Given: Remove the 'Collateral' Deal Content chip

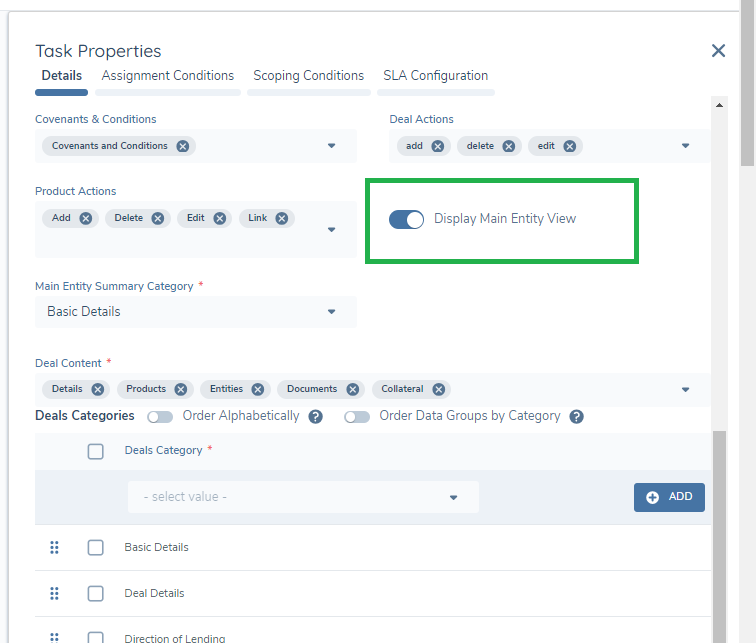Looking at the screenshot, I should pyautogui.click(x=438, y=389).
